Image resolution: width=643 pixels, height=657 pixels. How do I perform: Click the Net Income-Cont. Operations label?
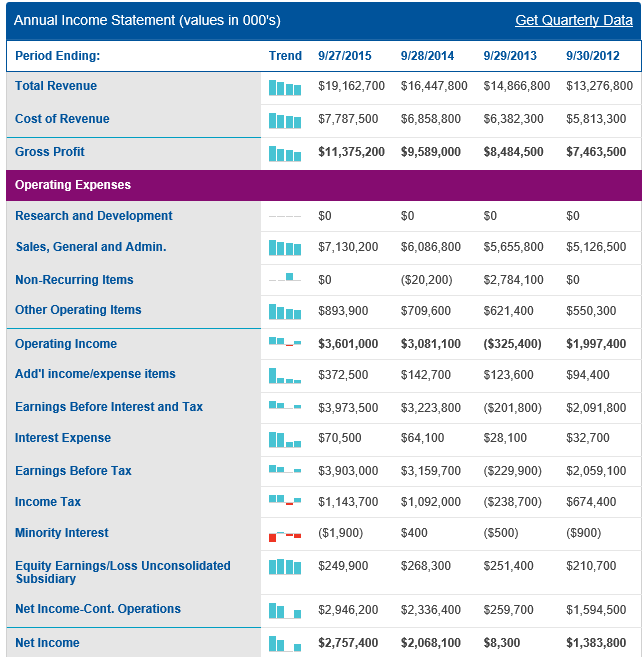click(x=98, y=609)
